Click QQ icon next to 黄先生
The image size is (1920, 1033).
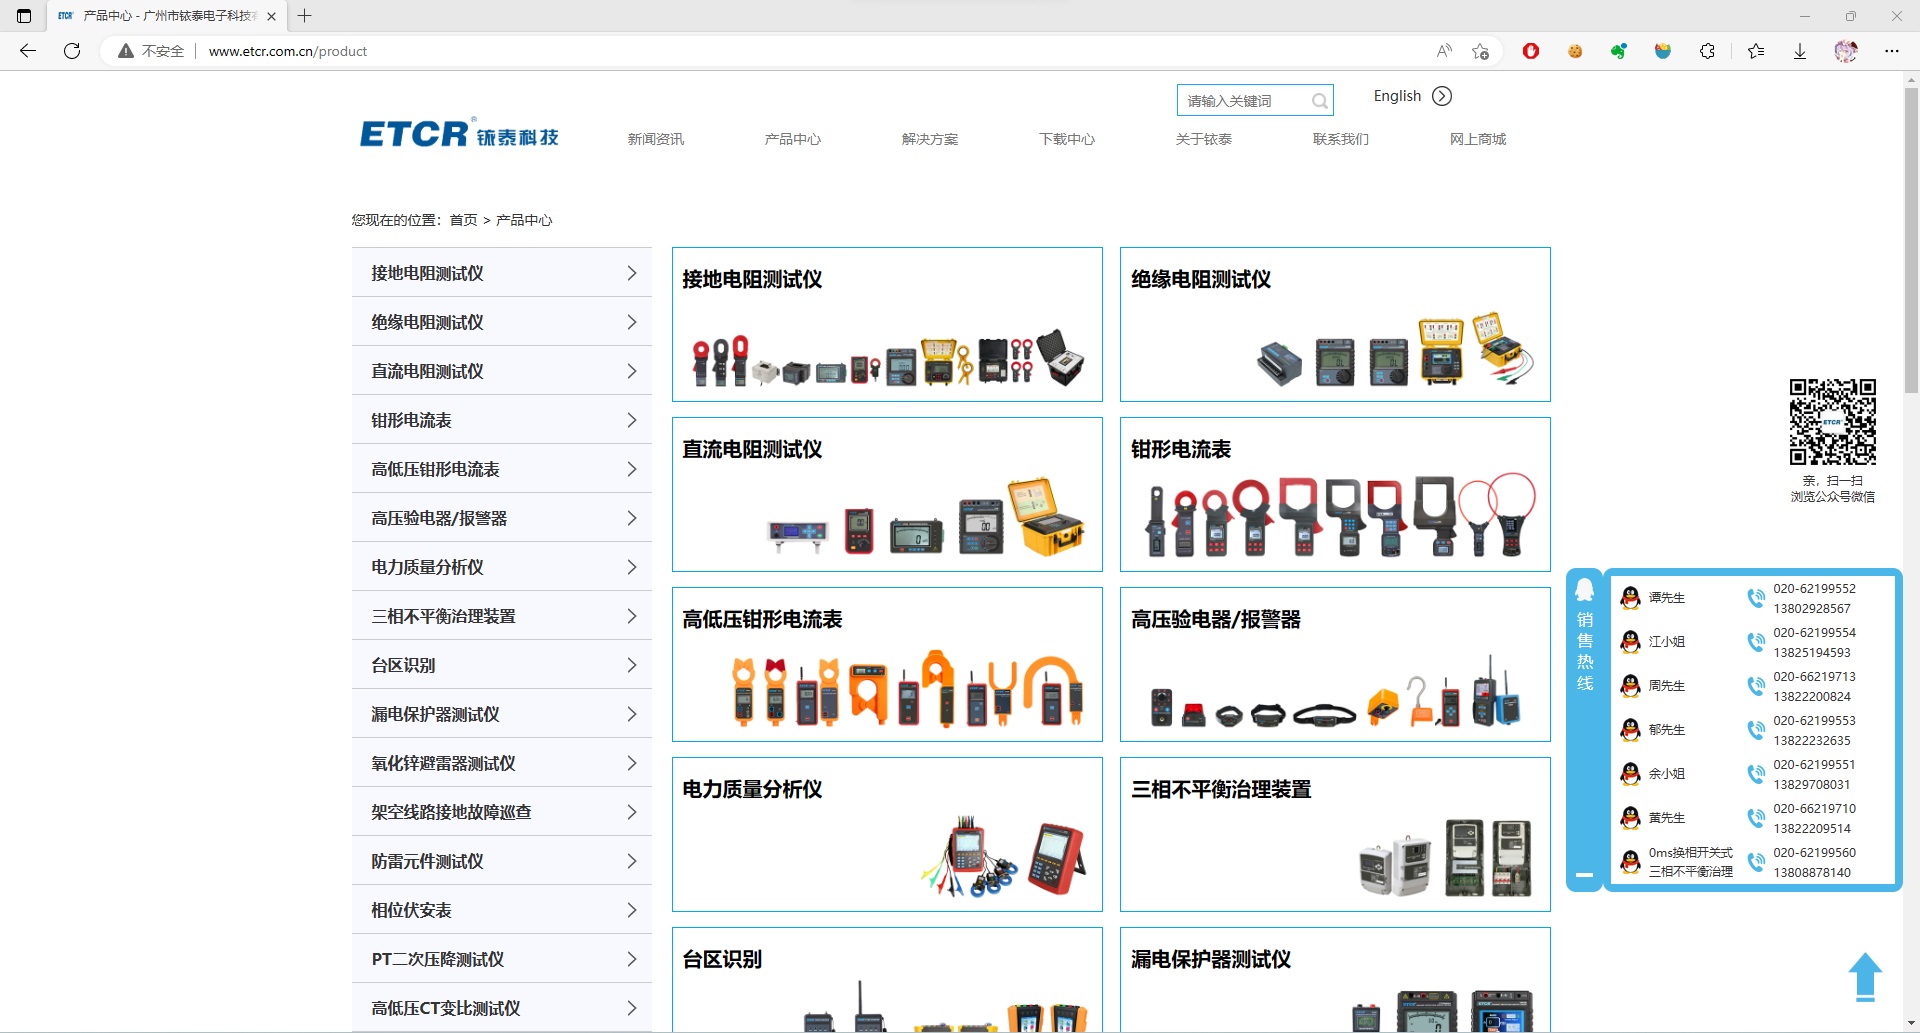click(x=1630, y=818)
